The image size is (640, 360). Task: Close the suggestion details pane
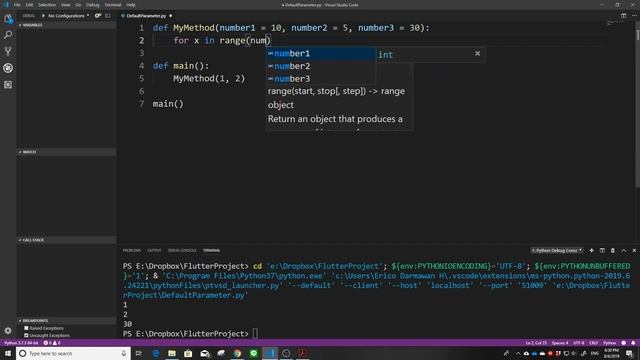[478, 53]
